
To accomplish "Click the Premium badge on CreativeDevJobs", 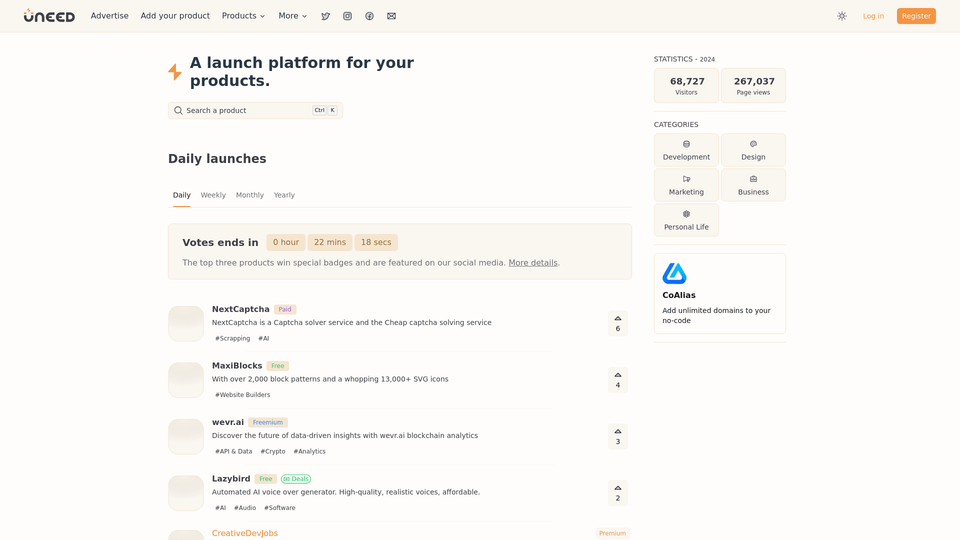I will tap(612, 533).
